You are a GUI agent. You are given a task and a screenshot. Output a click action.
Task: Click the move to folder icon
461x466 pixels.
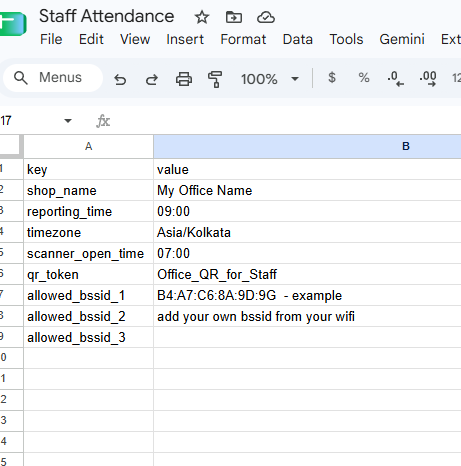coord(234,17)
